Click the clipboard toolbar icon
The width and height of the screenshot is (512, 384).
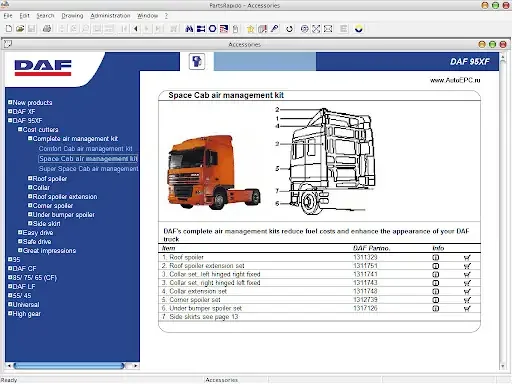pyautogui.click(x=236, y=29)
